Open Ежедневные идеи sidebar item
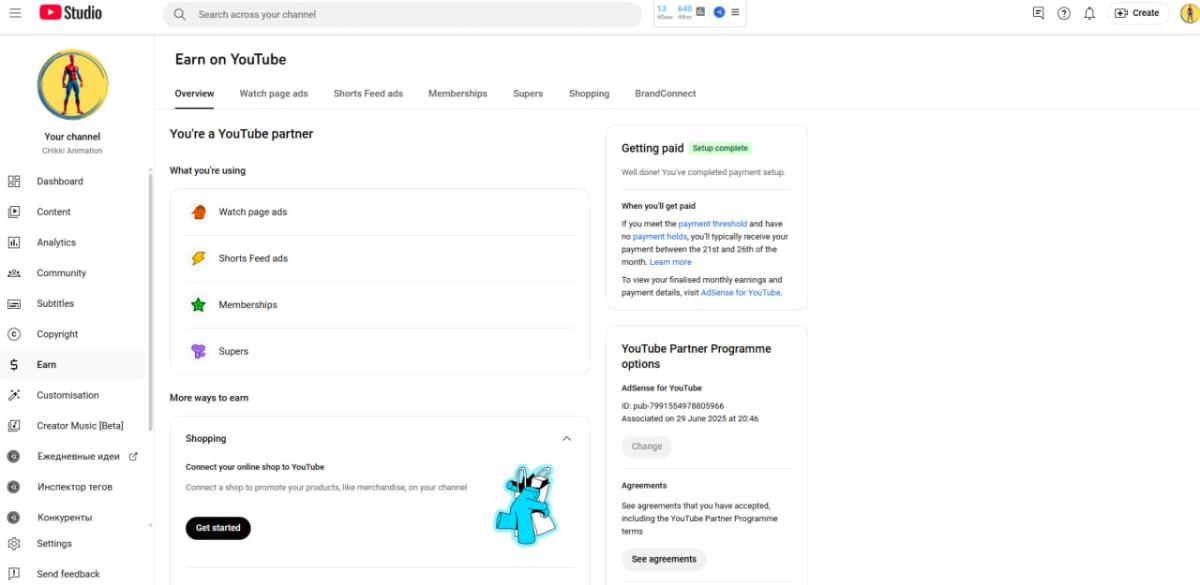Screen dimensions: 1200x585 78,456
